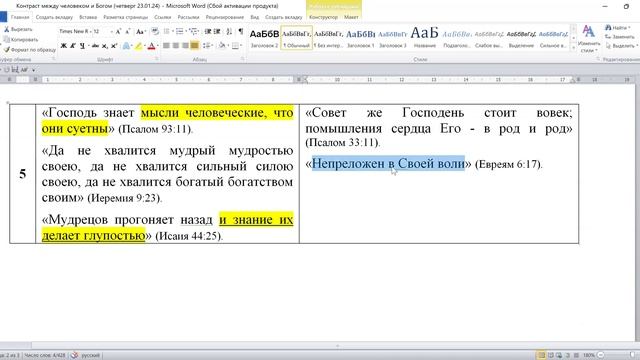Open the Главная tab
Viewport: 640px width, 360px height.
(20, 17)
